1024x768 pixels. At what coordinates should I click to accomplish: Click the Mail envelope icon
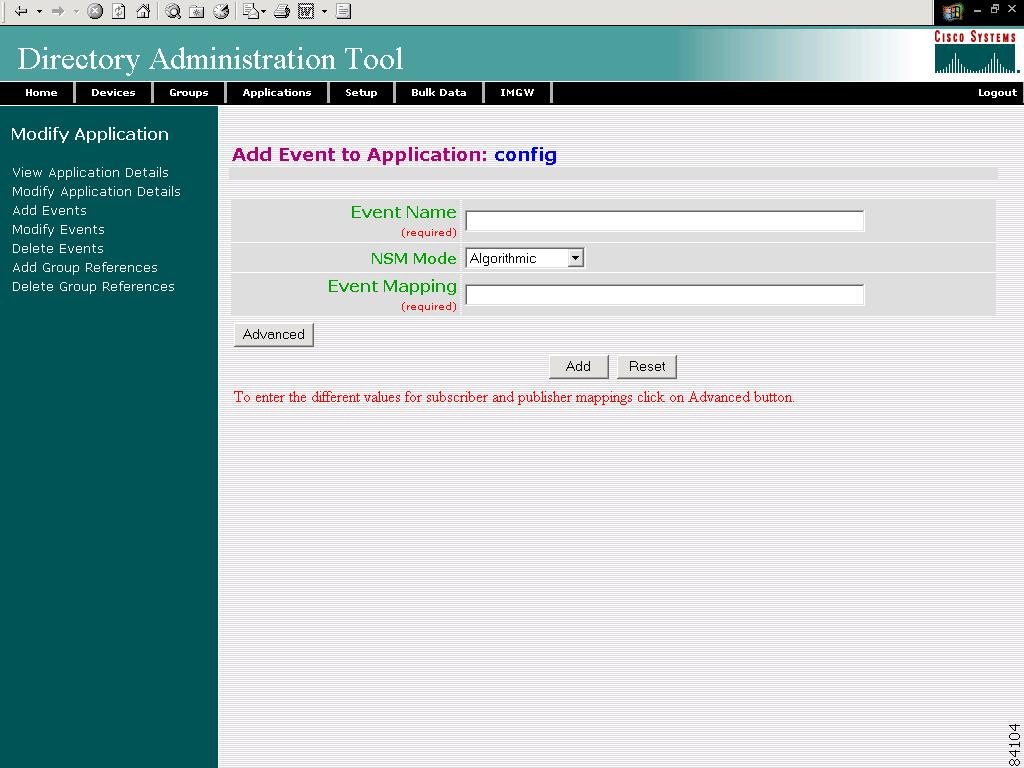point(250,12)
